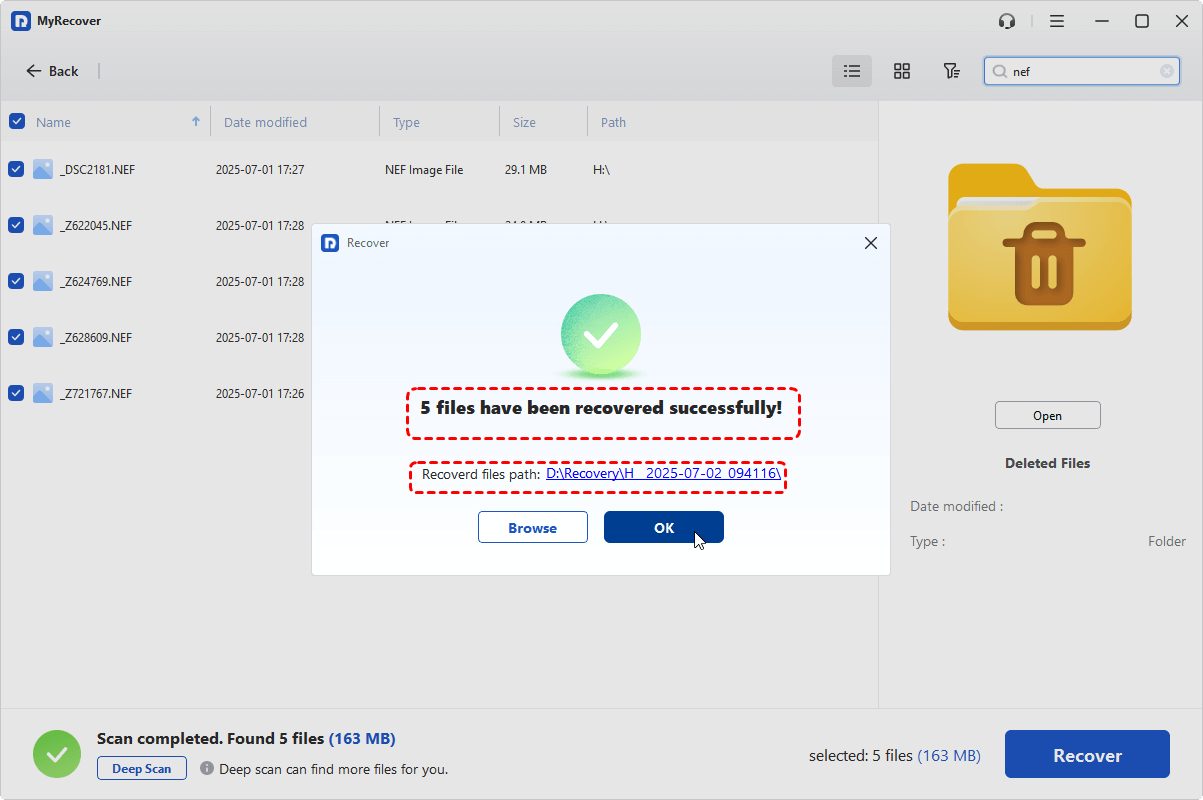Click Open in the preview panel

point(1048,415)
